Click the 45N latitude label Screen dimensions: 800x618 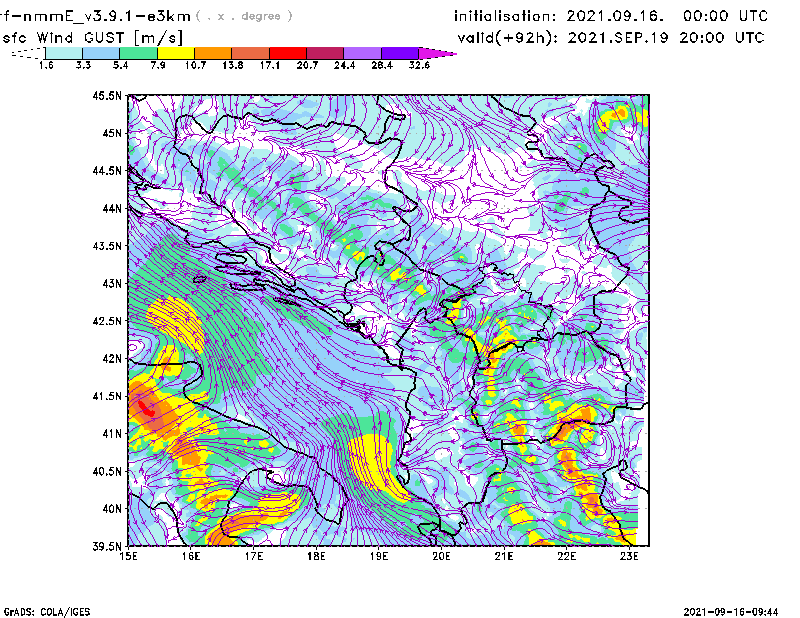(112, 133)
